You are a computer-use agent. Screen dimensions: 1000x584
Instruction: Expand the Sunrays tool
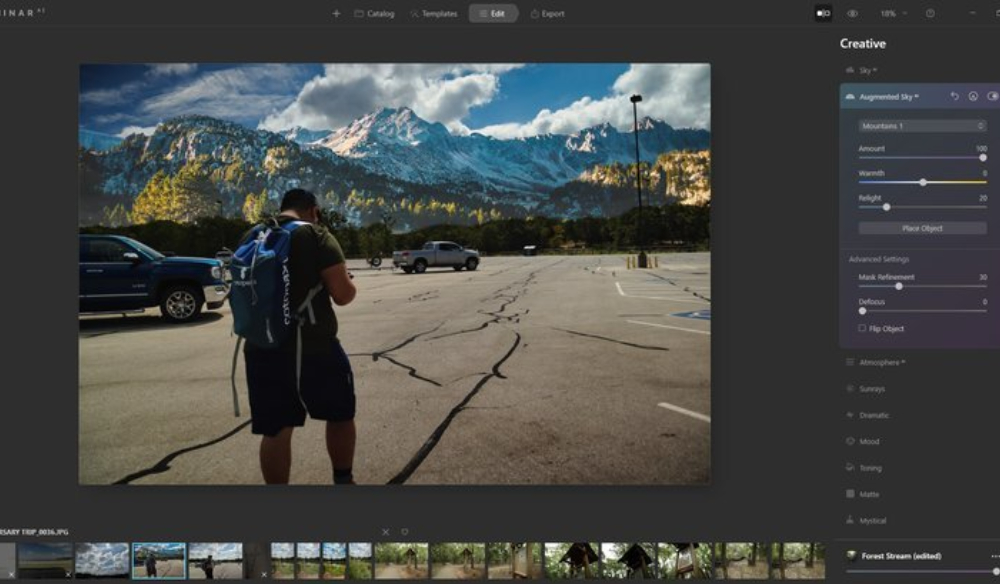click(x=872, y=389)
